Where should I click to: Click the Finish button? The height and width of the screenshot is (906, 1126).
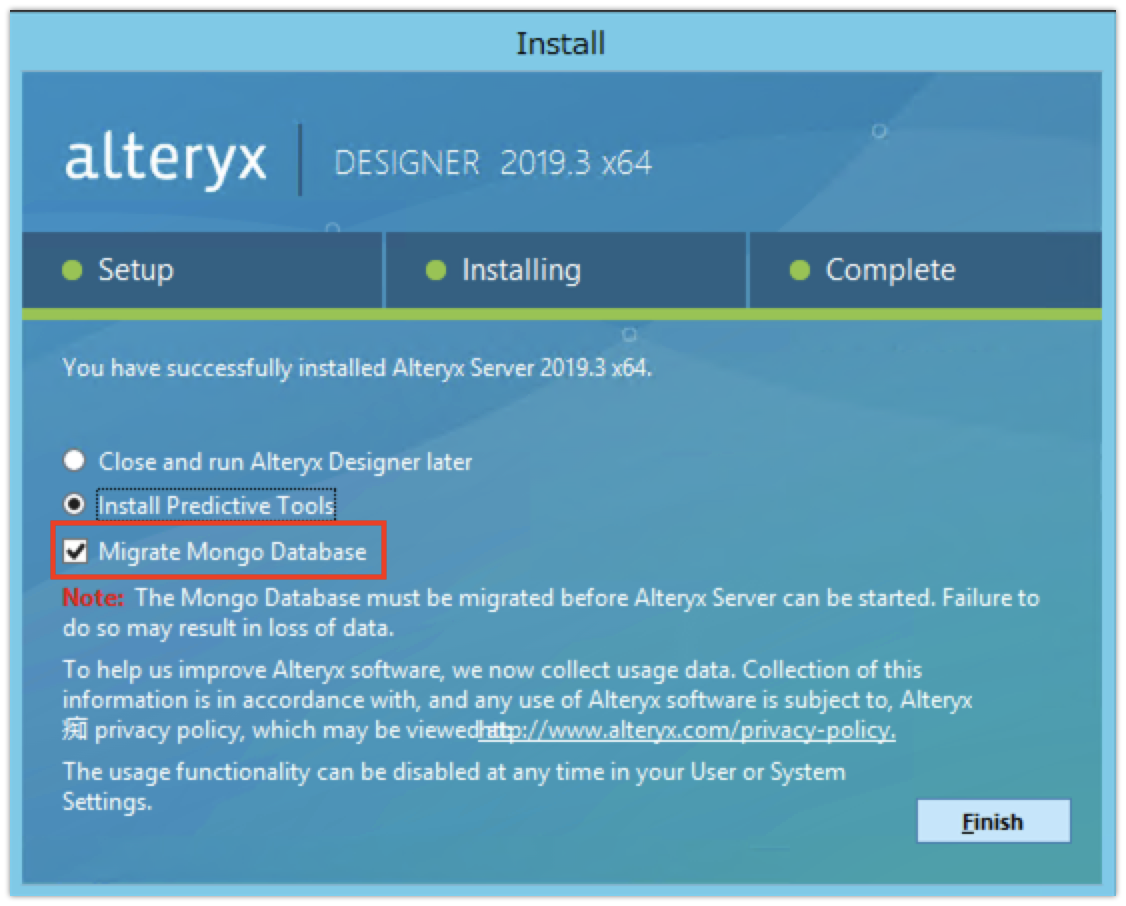[x=993, y=821]
